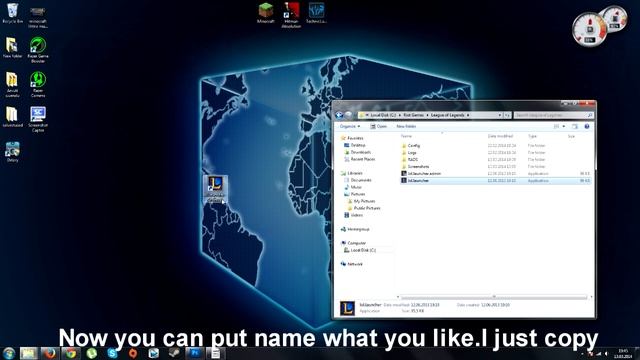The image size is (640, 360).
Task: Click Favorites in the navigation pane
Action: point(355,138)
